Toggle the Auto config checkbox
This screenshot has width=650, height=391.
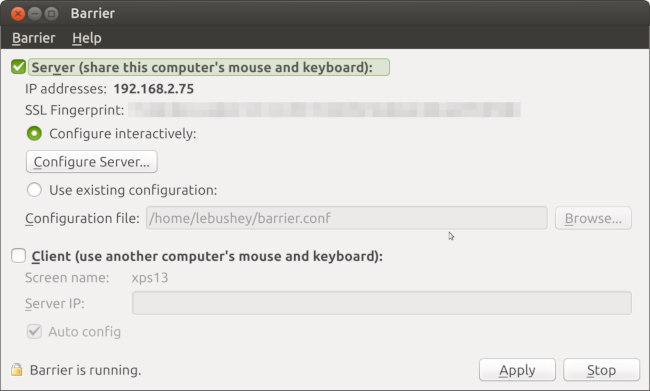34,331
